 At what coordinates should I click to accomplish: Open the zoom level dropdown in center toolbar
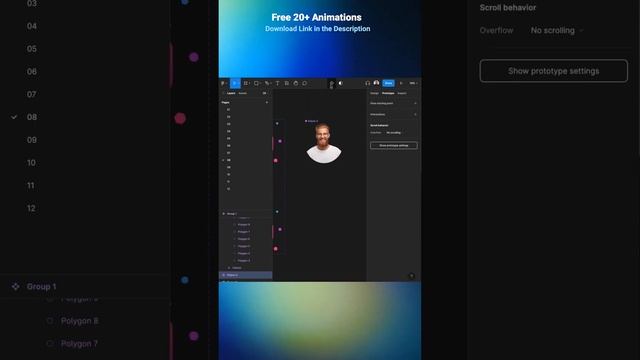click(x=413, y=83)
